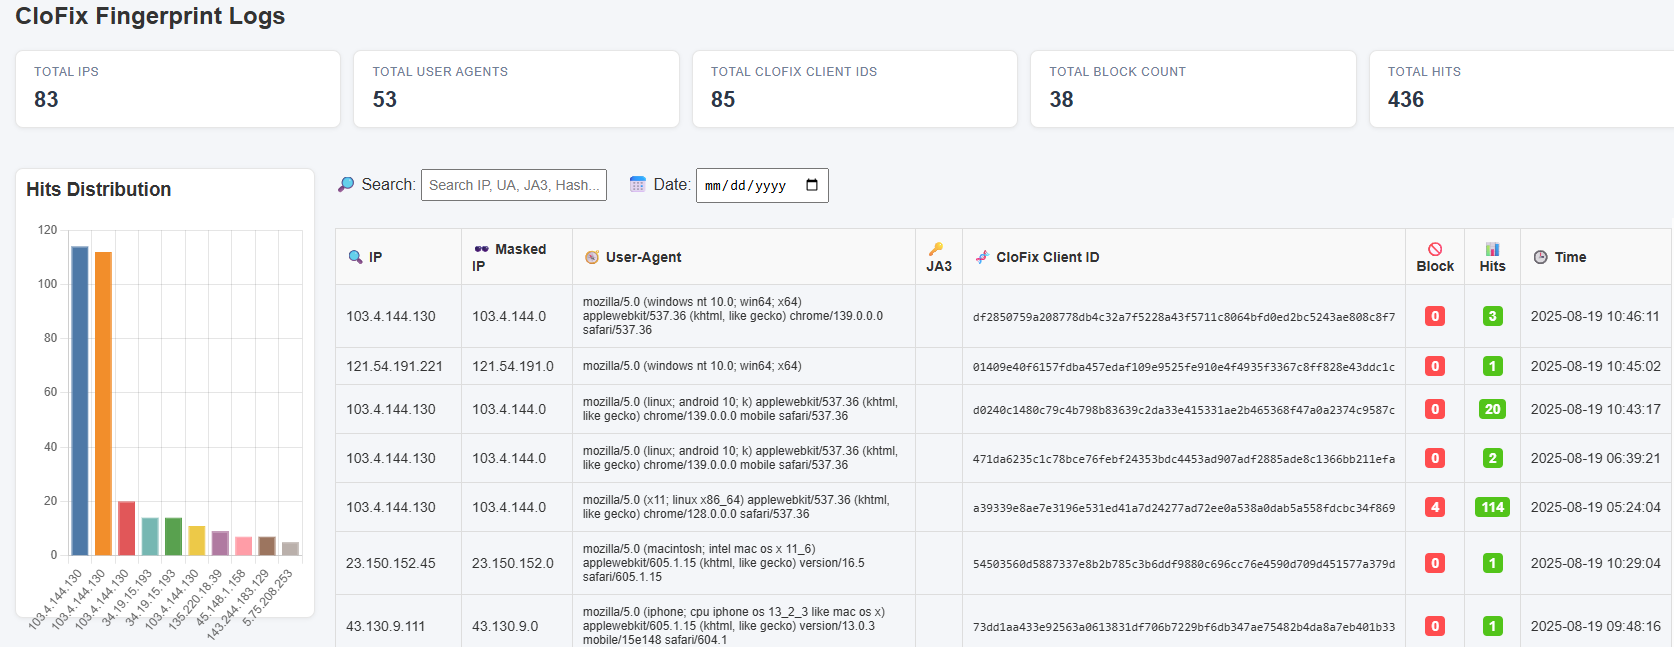Open the date picker calendar icon

(x=812, y=185)
